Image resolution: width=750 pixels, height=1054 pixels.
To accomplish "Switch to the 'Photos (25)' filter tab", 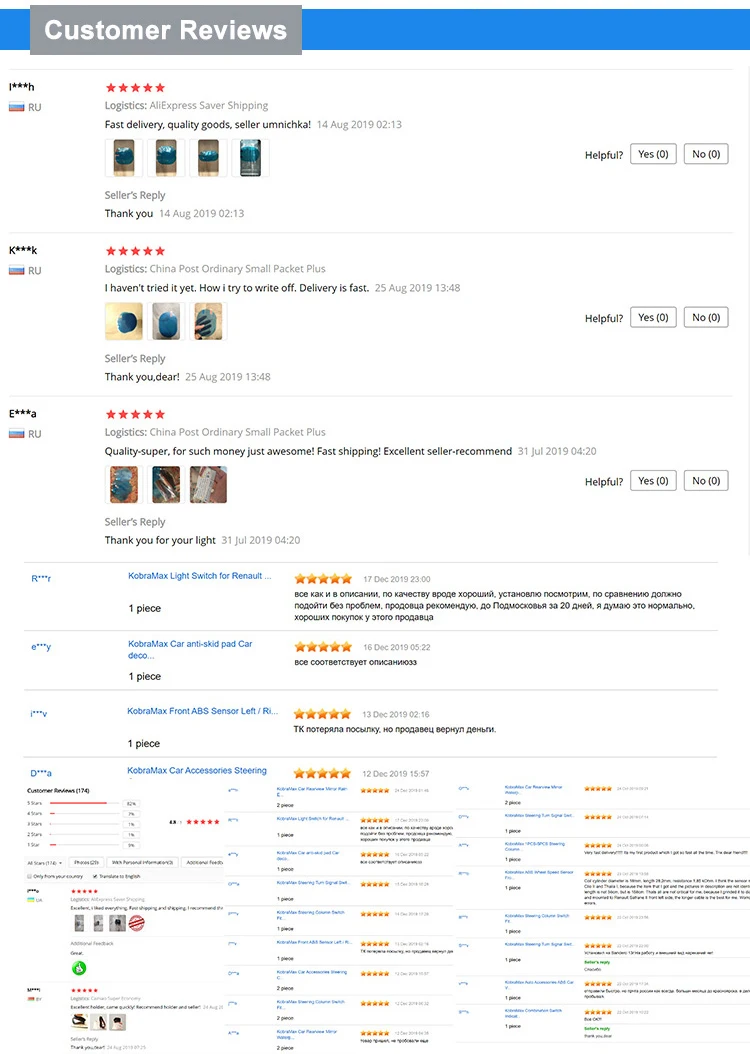I will coord(87,862).
